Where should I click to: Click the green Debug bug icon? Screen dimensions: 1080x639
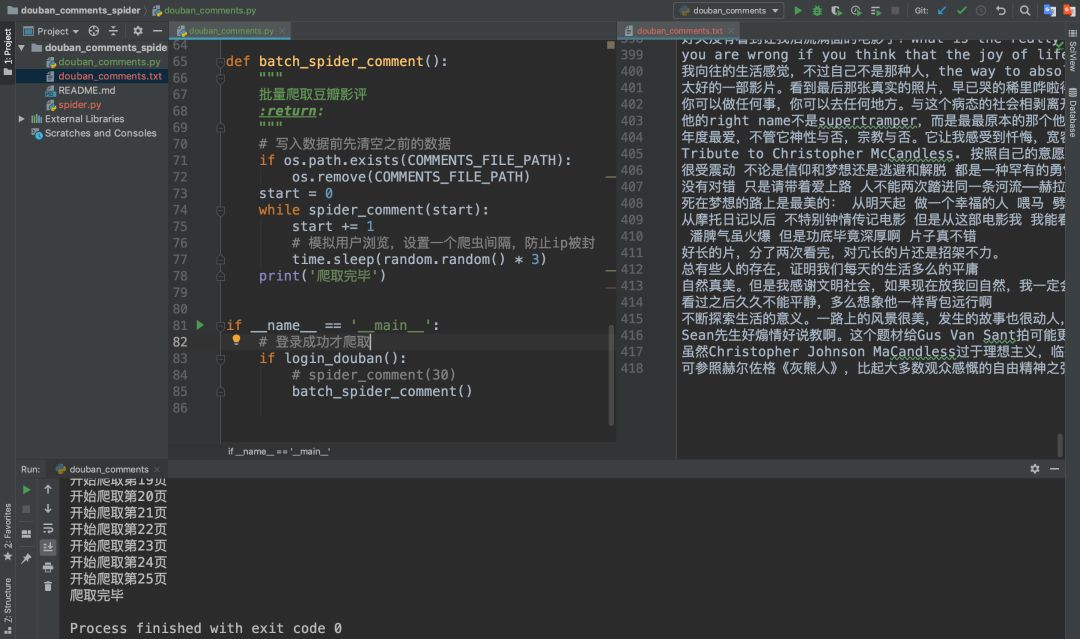pos(817,10)
